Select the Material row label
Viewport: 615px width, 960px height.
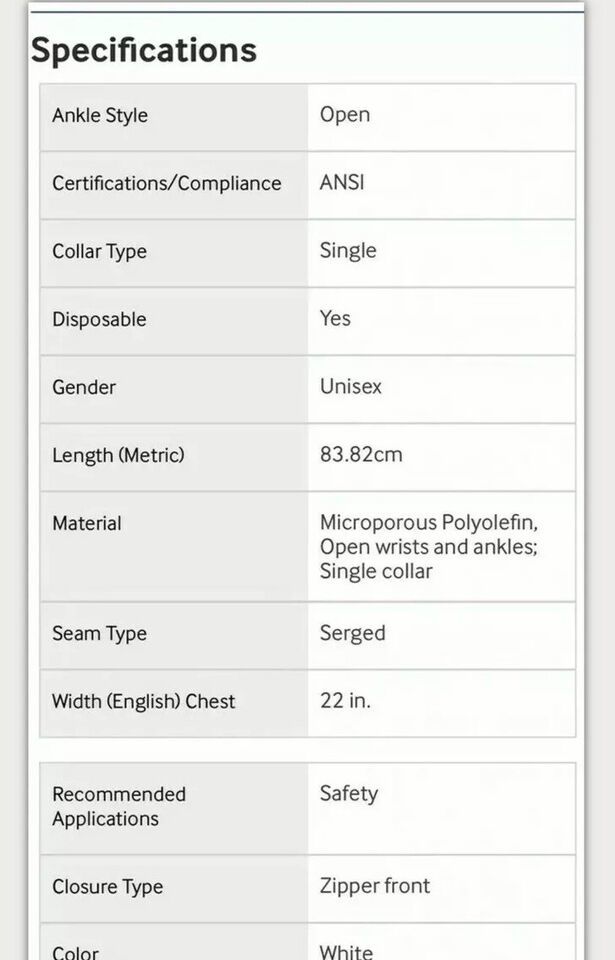87,523
